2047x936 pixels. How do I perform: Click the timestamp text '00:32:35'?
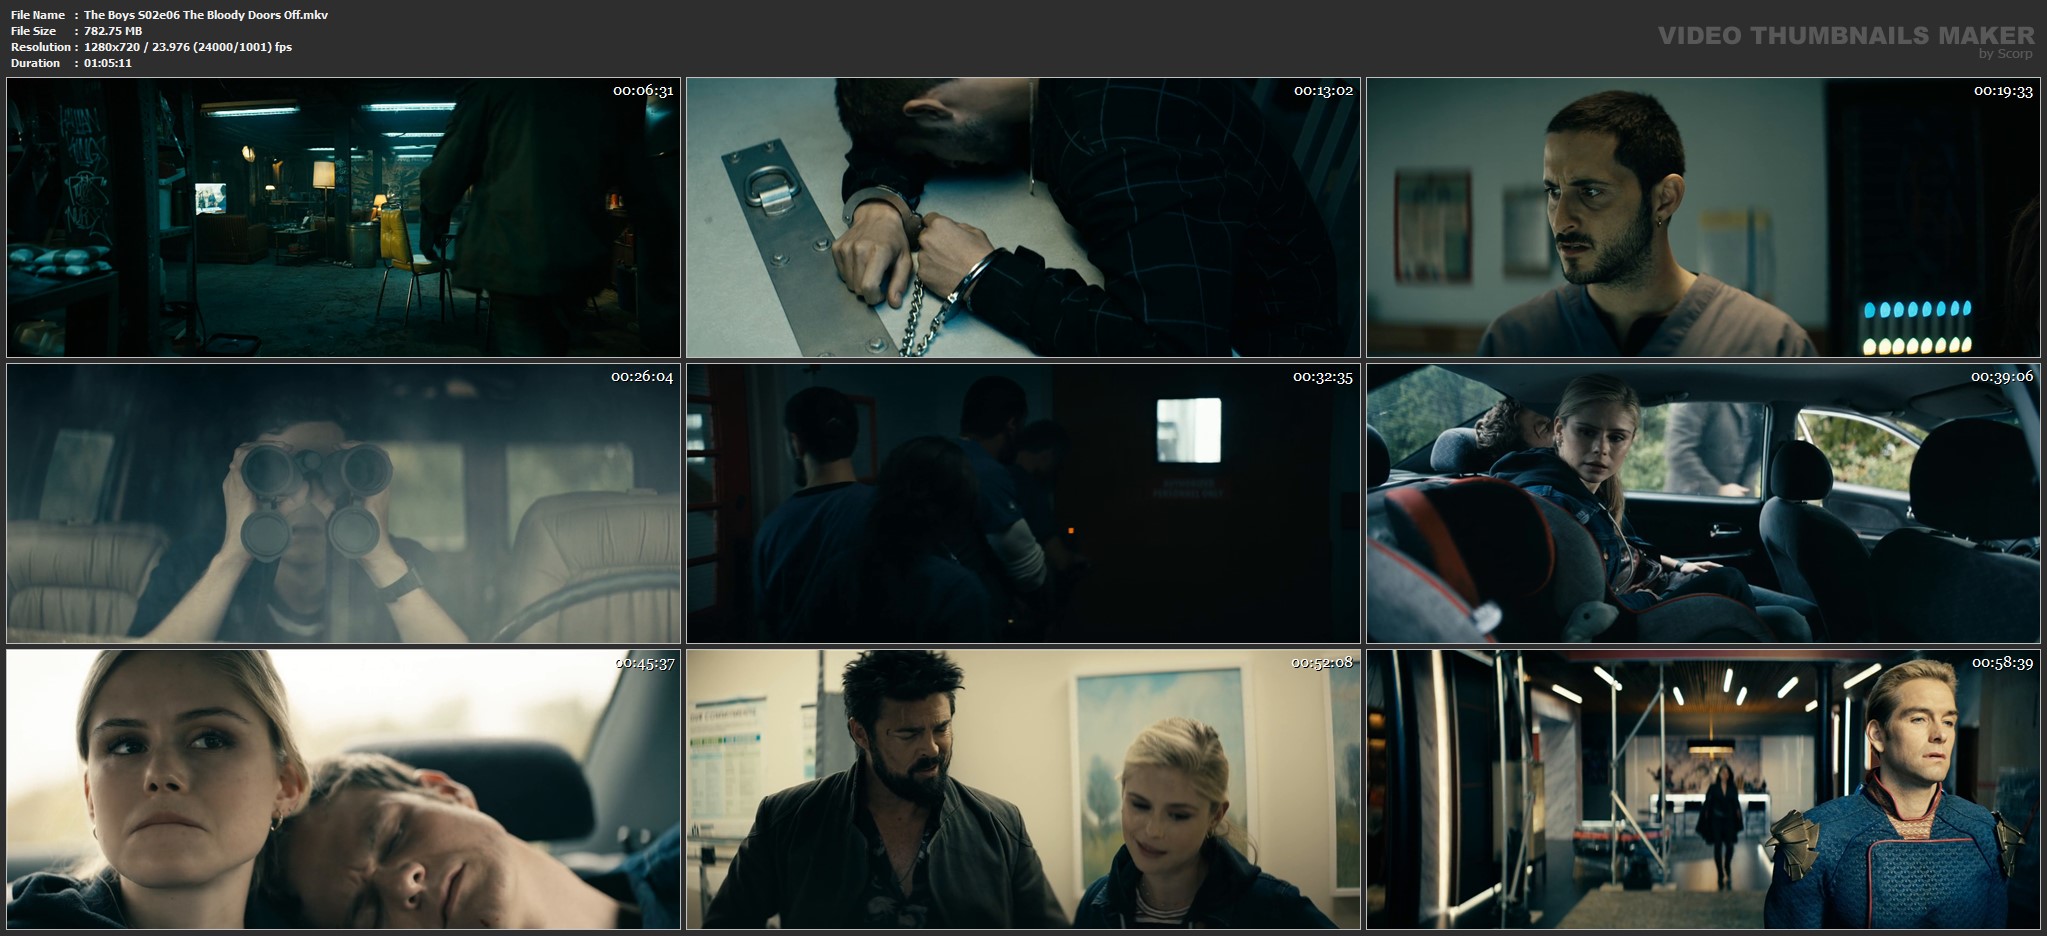pos(1323,377)
